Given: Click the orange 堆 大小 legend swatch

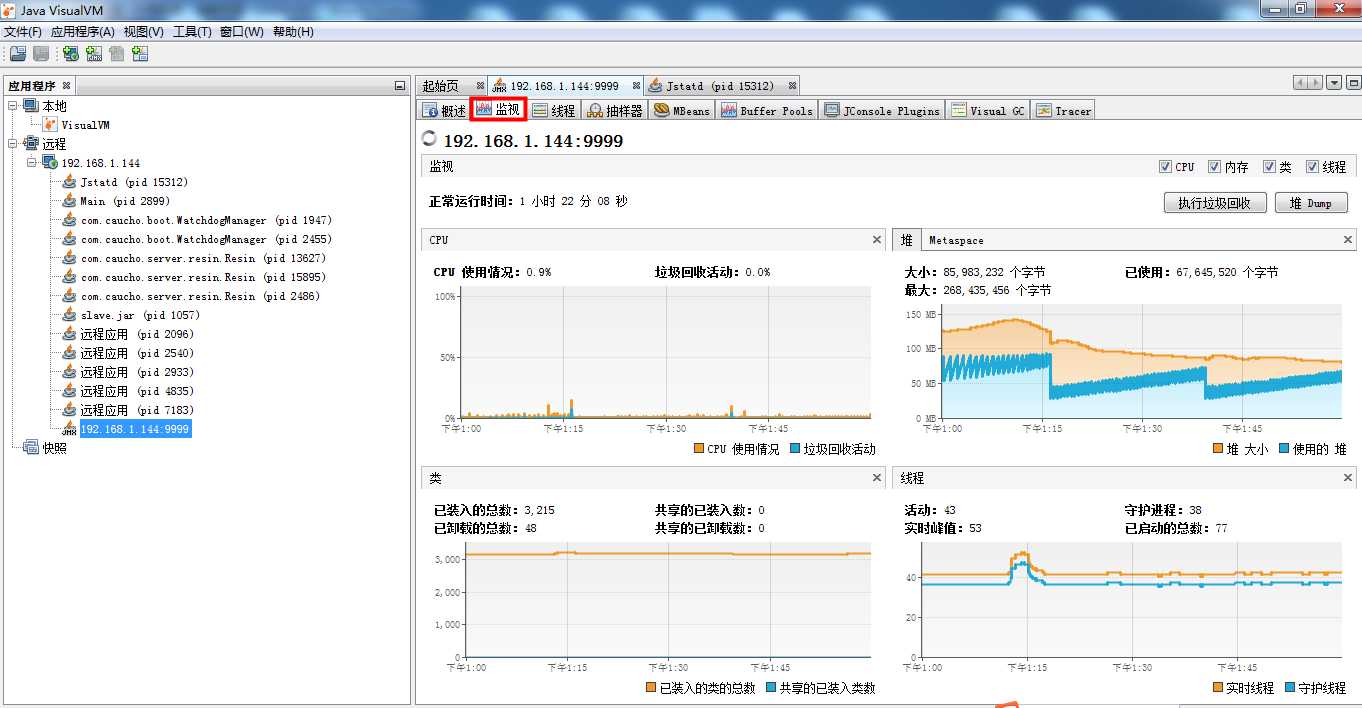Looking at the screenshot, I should point(1218,449).
